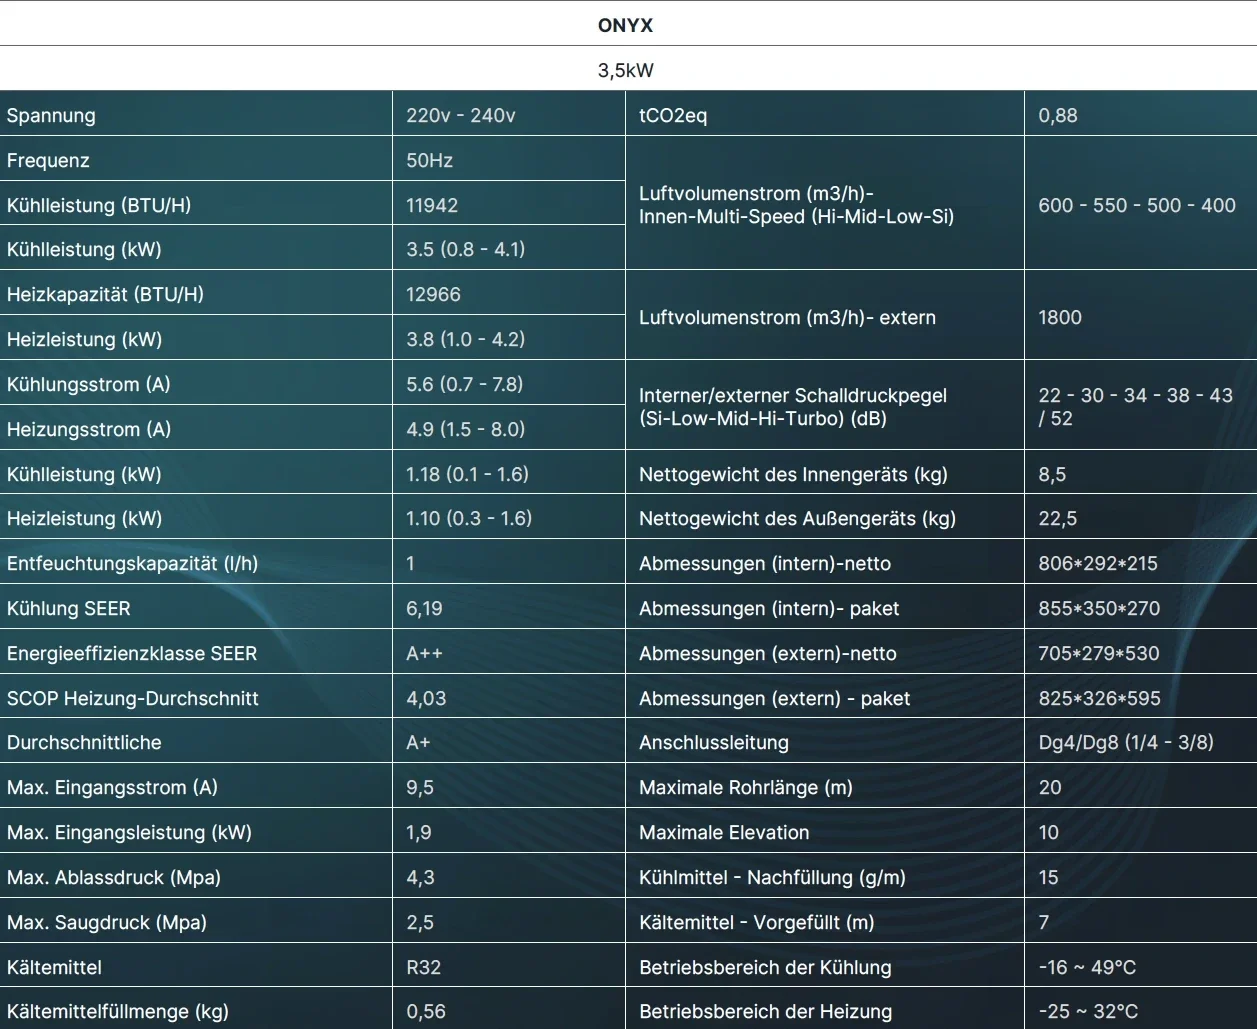Click the 3,5kW subheading row
1257x1029 pixels.
click(625, 70)
